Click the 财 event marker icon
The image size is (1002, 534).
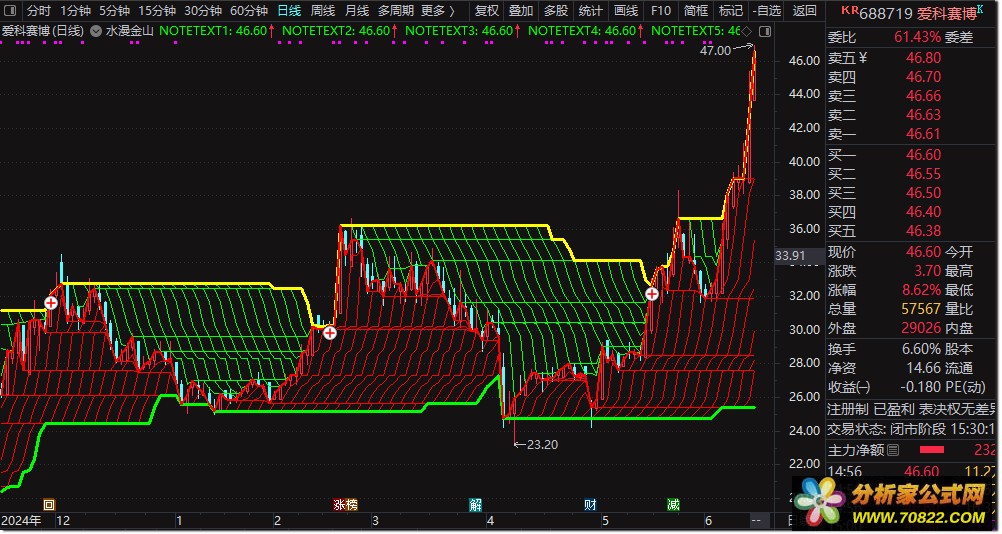(590, 505)
